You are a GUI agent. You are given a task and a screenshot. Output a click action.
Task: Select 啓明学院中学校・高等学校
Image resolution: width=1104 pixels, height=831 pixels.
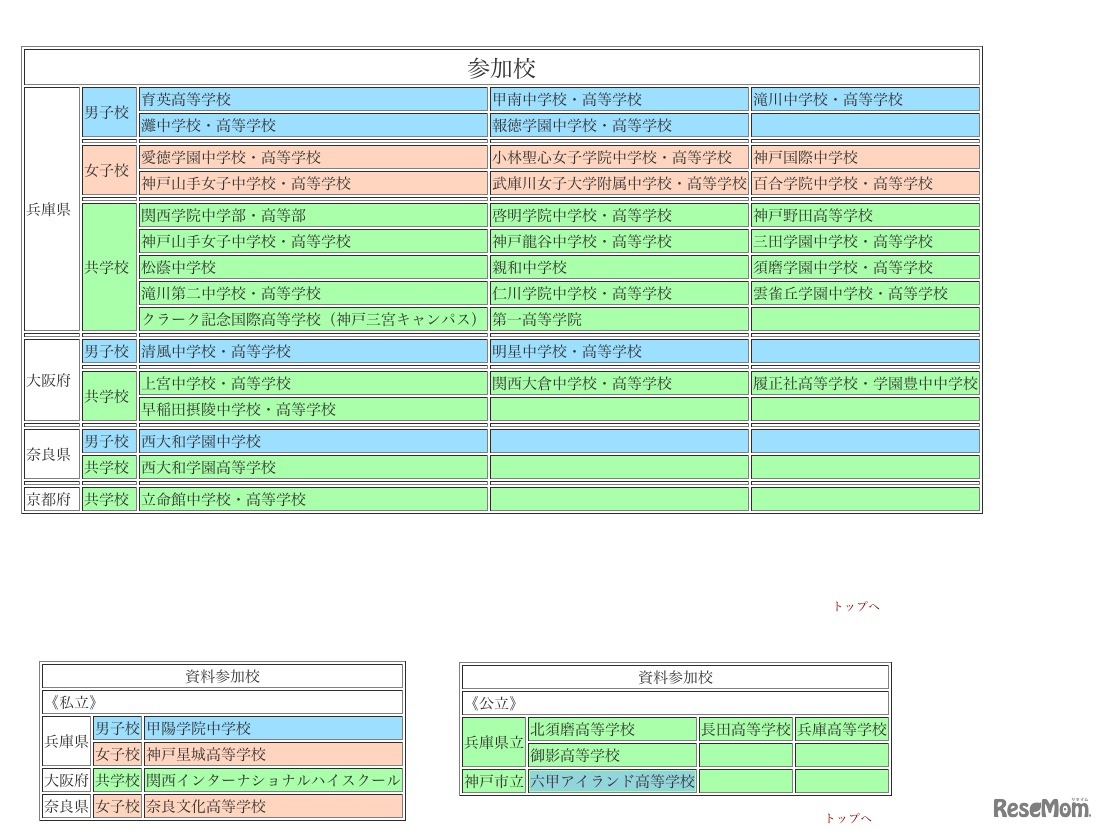620,215
